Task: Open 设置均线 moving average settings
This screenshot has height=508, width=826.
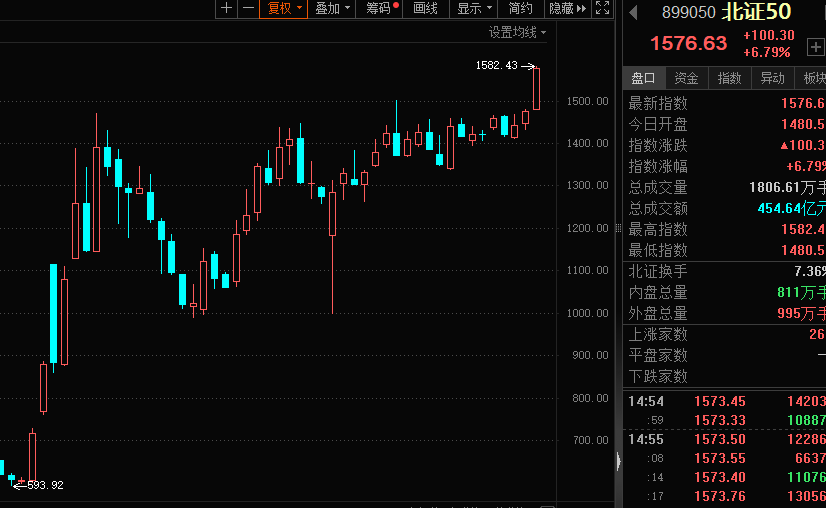Action: (517, 33)
